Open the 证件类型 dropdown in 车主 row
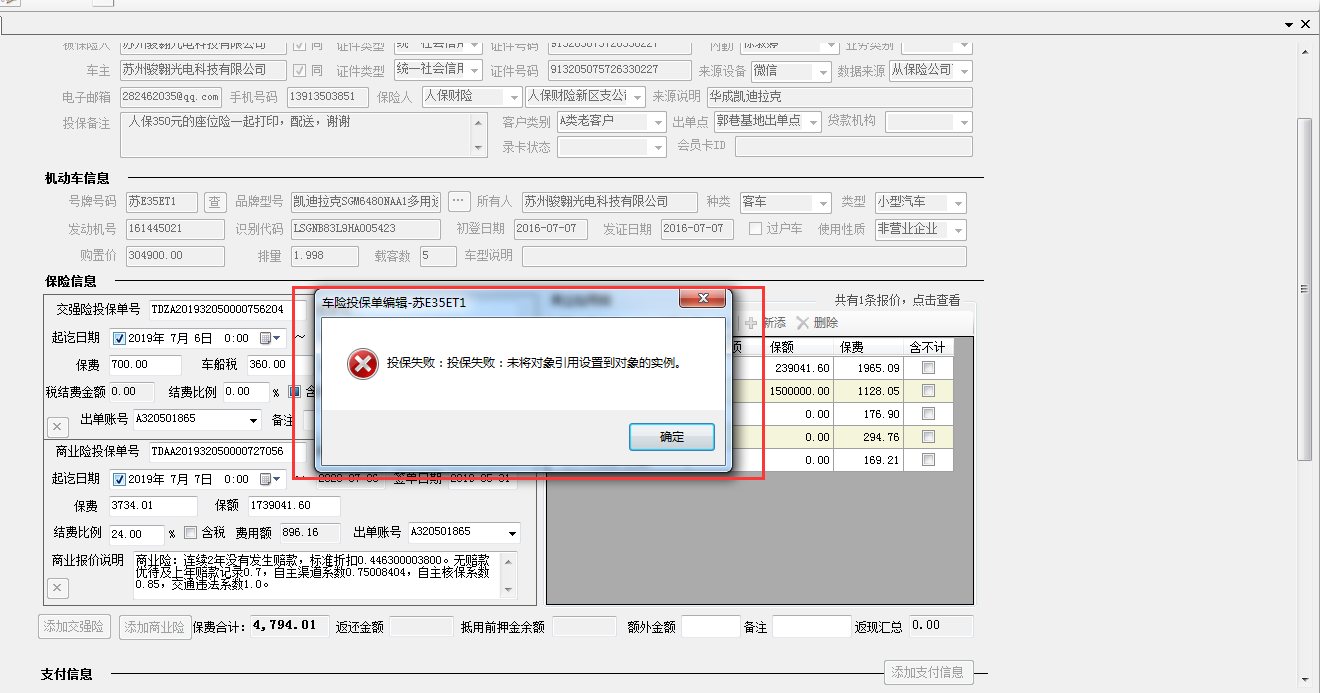Screen dimensions: 1320x693 (x=474, y=71)
